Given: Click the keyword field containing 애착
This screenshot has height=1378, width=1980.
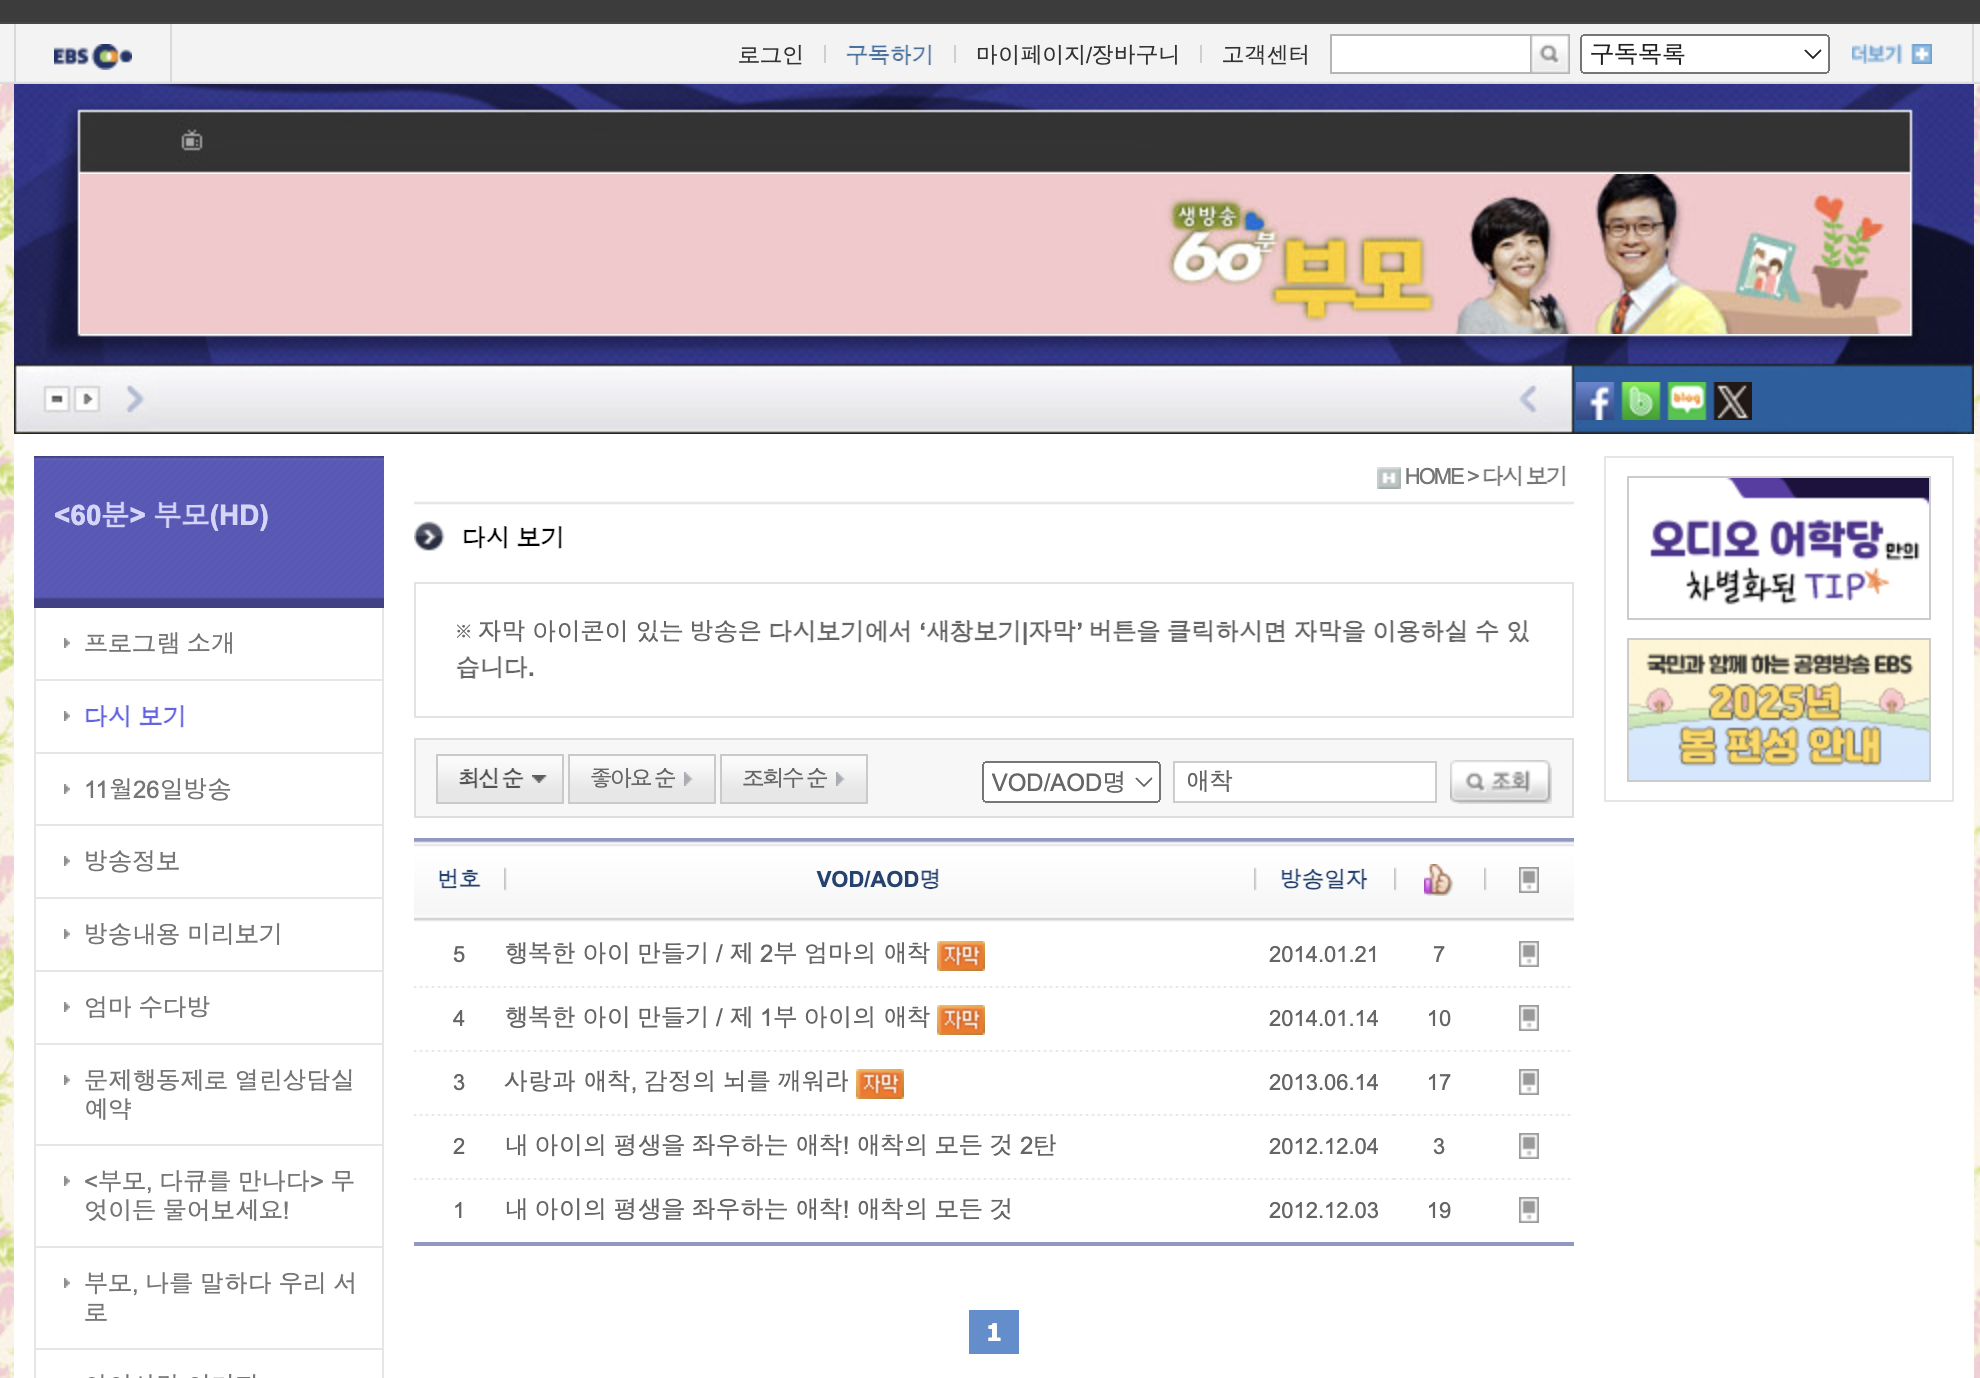Looking at the screenshot, I should [x=1303, y=781].
